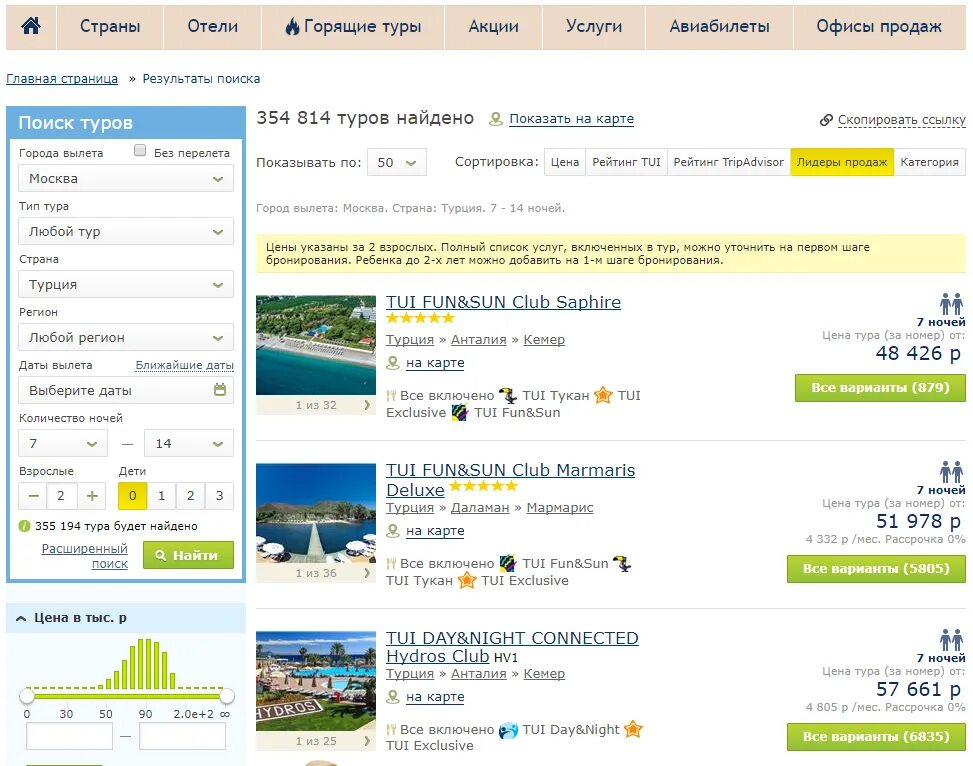Click TUI Exclusive star icon in Saphire row
The height and width of the screenshot is (766, 973).
click(603, 395)
